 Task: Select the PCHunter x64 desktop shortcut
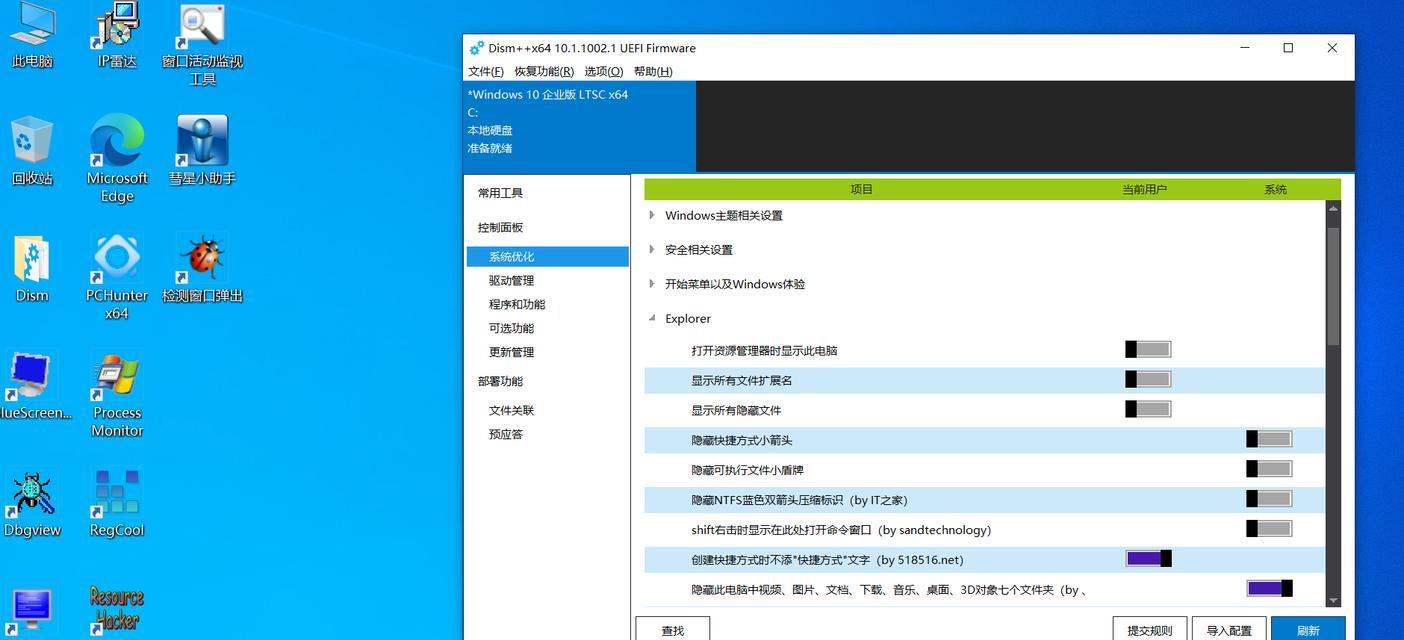click(x=117, y=278)
